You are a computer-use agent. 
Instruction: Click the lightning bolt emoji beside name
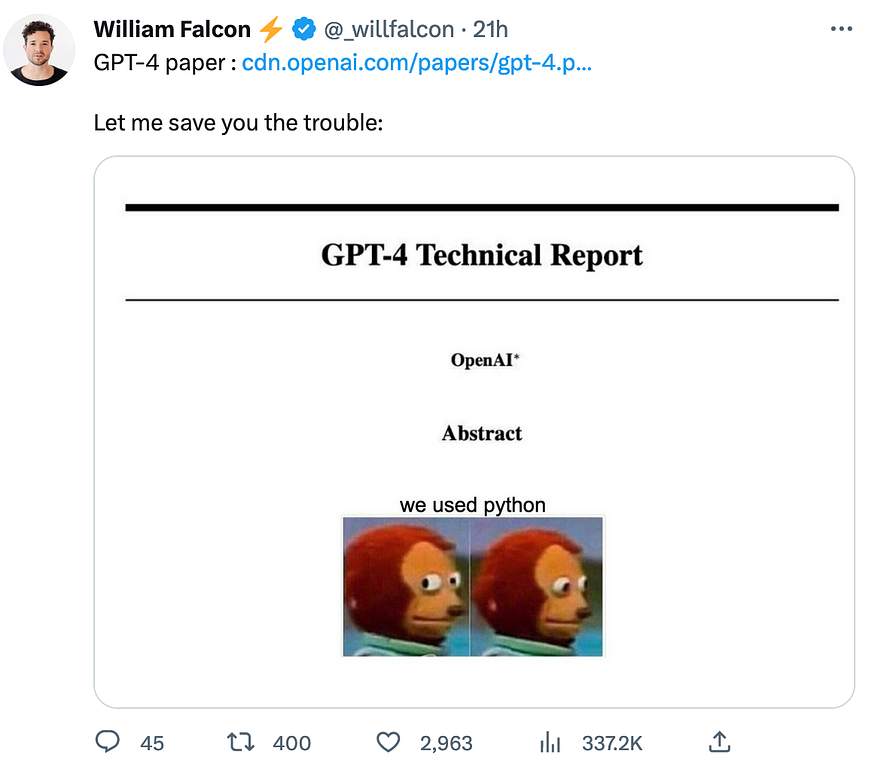coord(272,29)
